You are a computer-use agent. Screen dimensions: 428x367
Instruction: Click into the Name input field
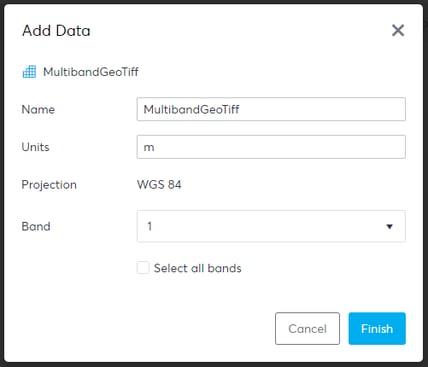point(271,109)
